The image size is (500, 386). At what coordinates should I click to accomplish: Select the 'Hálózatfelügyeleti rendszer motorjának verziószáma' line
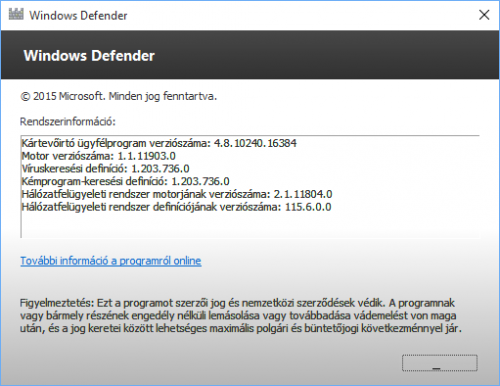pos(177,194)
